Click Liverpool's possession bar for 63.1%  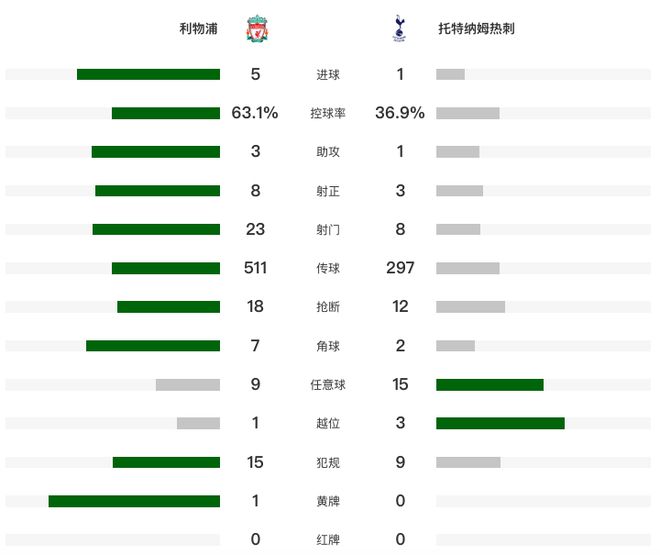point(165,113)
